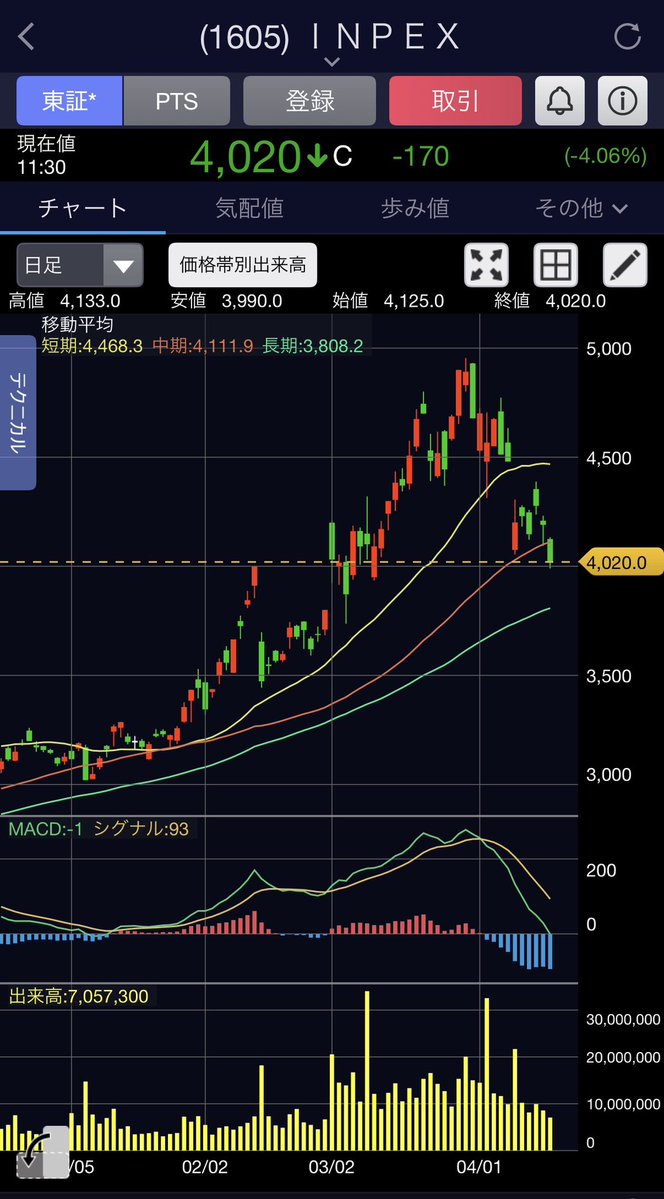Tap the 04/01 date label on axis
The height and width of the screenshot is (1199, 664).
click(x=480, y=1168)
